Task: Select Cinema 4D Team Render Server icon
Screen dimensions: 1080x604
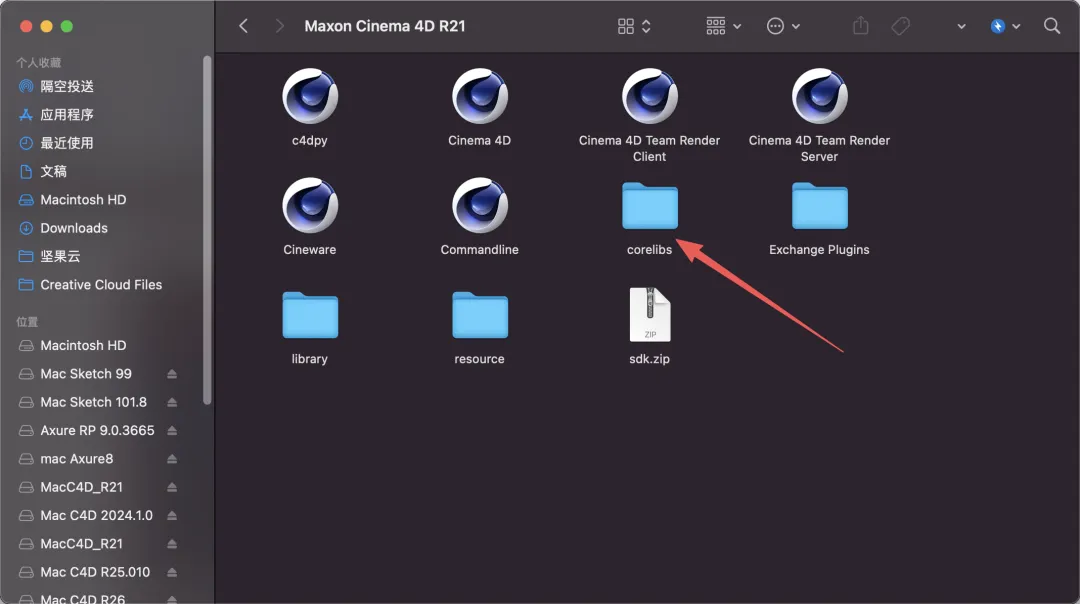Action: [x=819, y=96]
